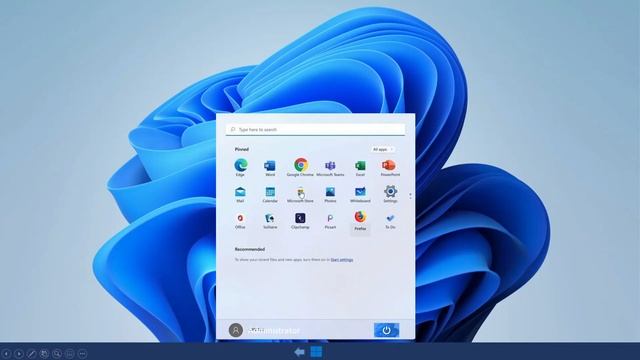Go to previous slide in presenter controls
Screen dimensions: 640x360
tap(6, 353)
